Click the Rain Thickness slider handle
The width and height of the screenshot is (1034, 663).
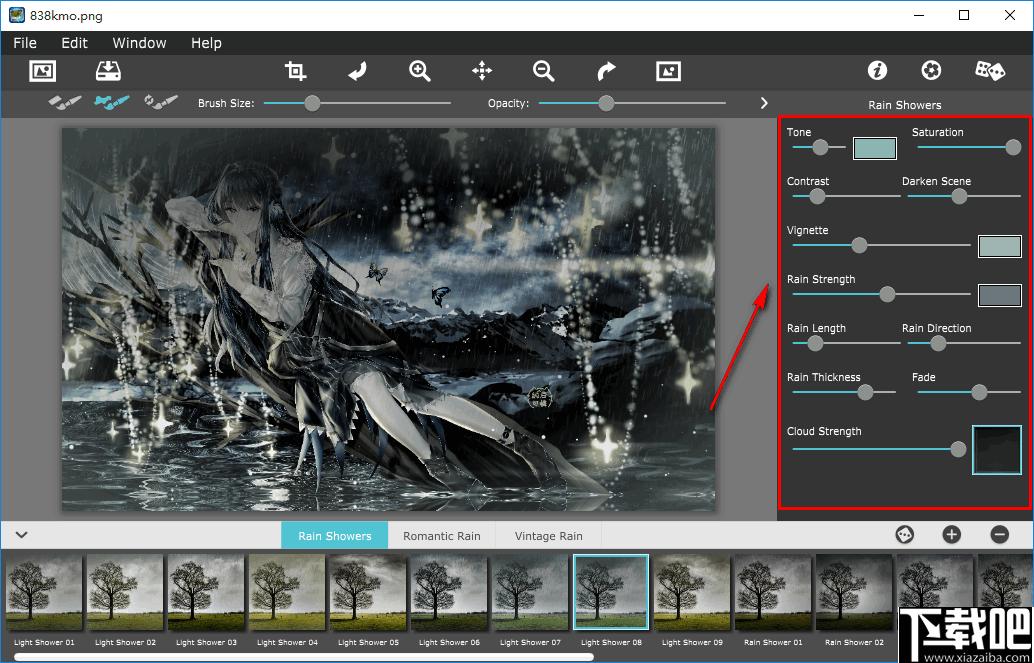(866, 393)
